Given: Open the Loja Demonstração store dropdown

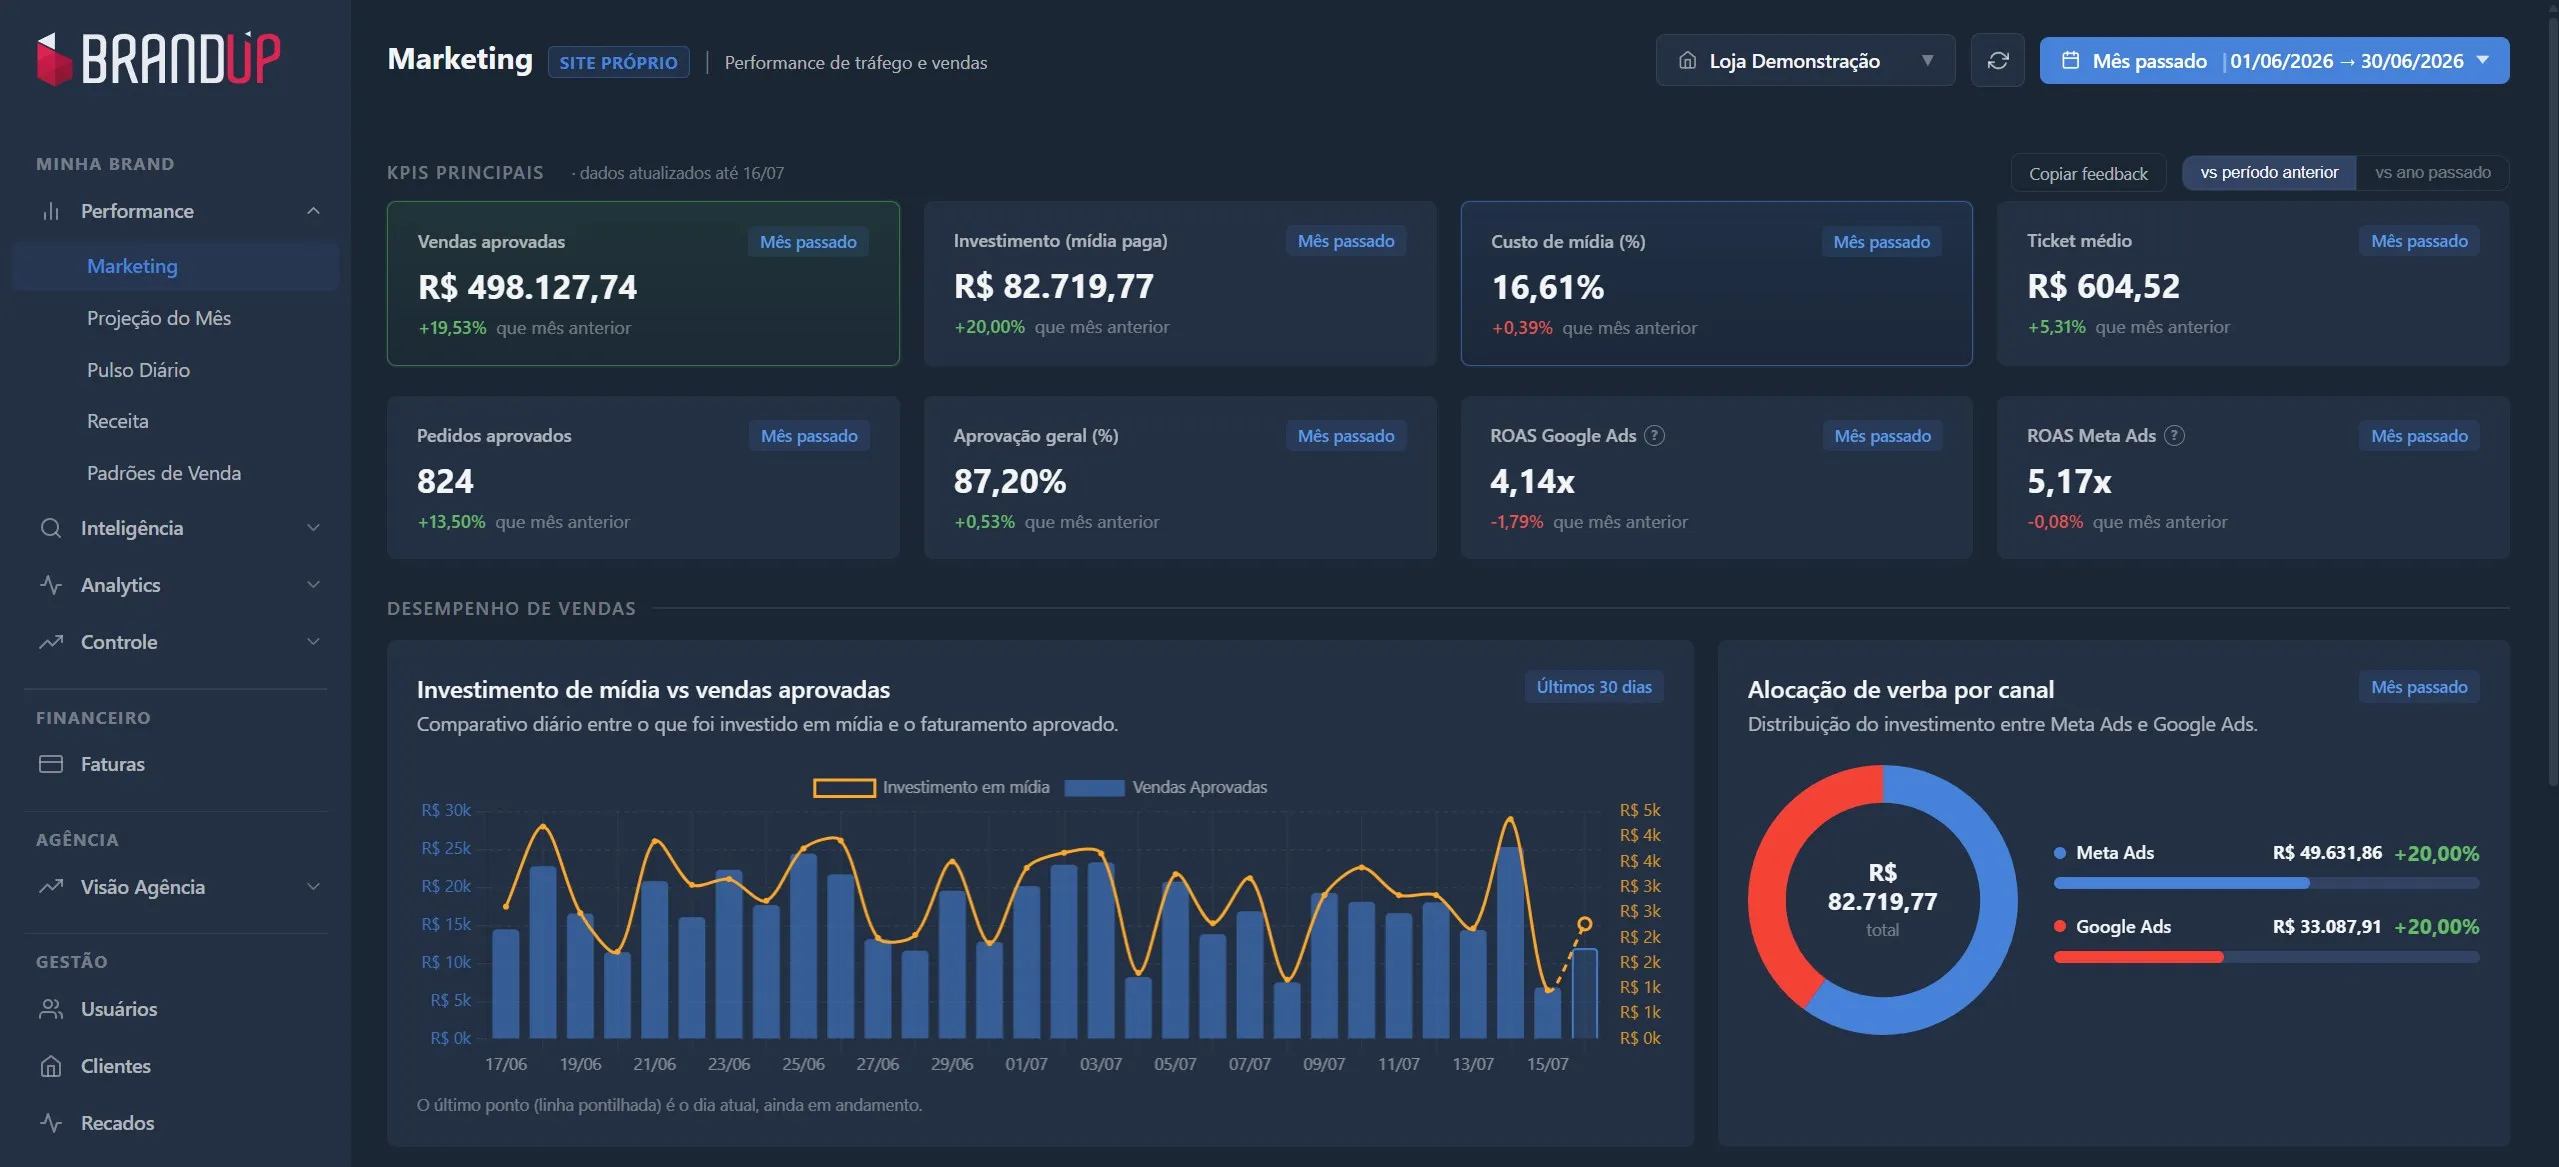Looking at the screenshot, I should (1805, 61).
